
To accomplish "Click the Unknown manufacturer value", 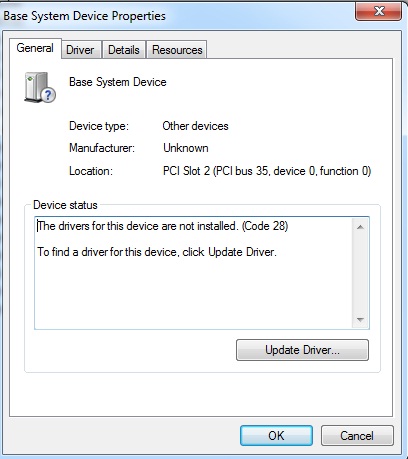I will pyautogui.click(x=186, y=148).
